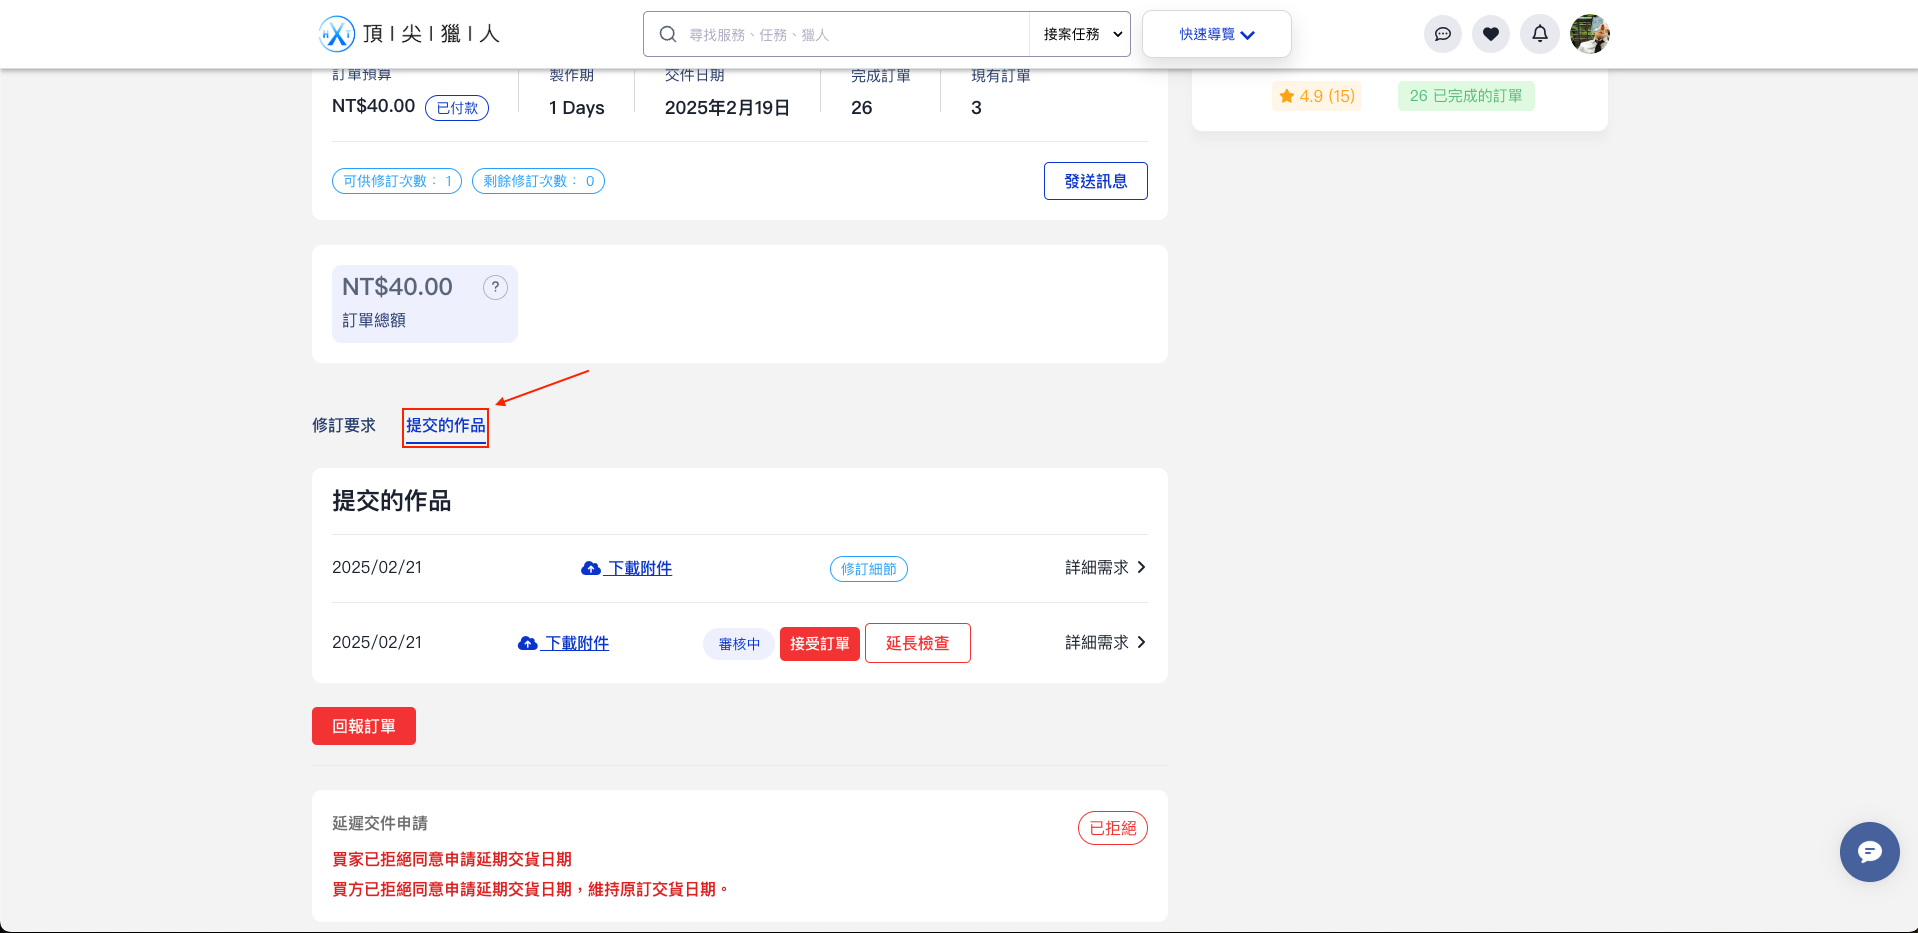Open the question mark help icon beside NT$40.00

[495, 287]
